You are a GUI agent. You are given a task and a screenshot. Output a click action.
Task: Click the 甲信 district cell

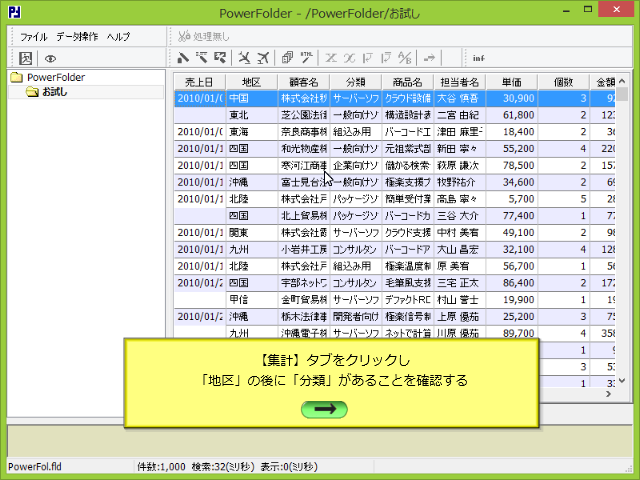[251, 300]
